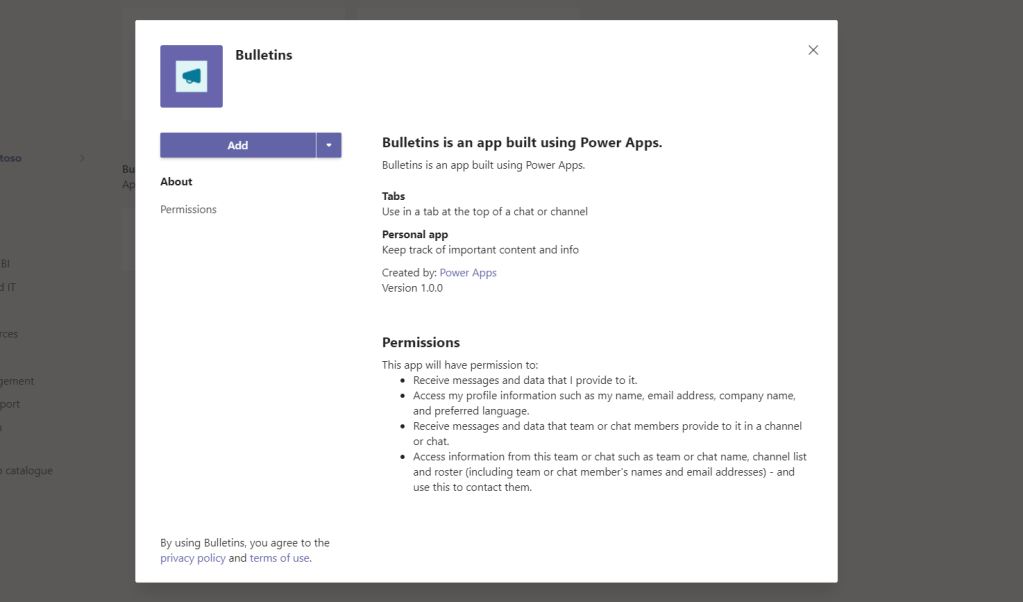
Task: Click the Bulletins megaphone app icon
Action: click(x=191, y=76)
